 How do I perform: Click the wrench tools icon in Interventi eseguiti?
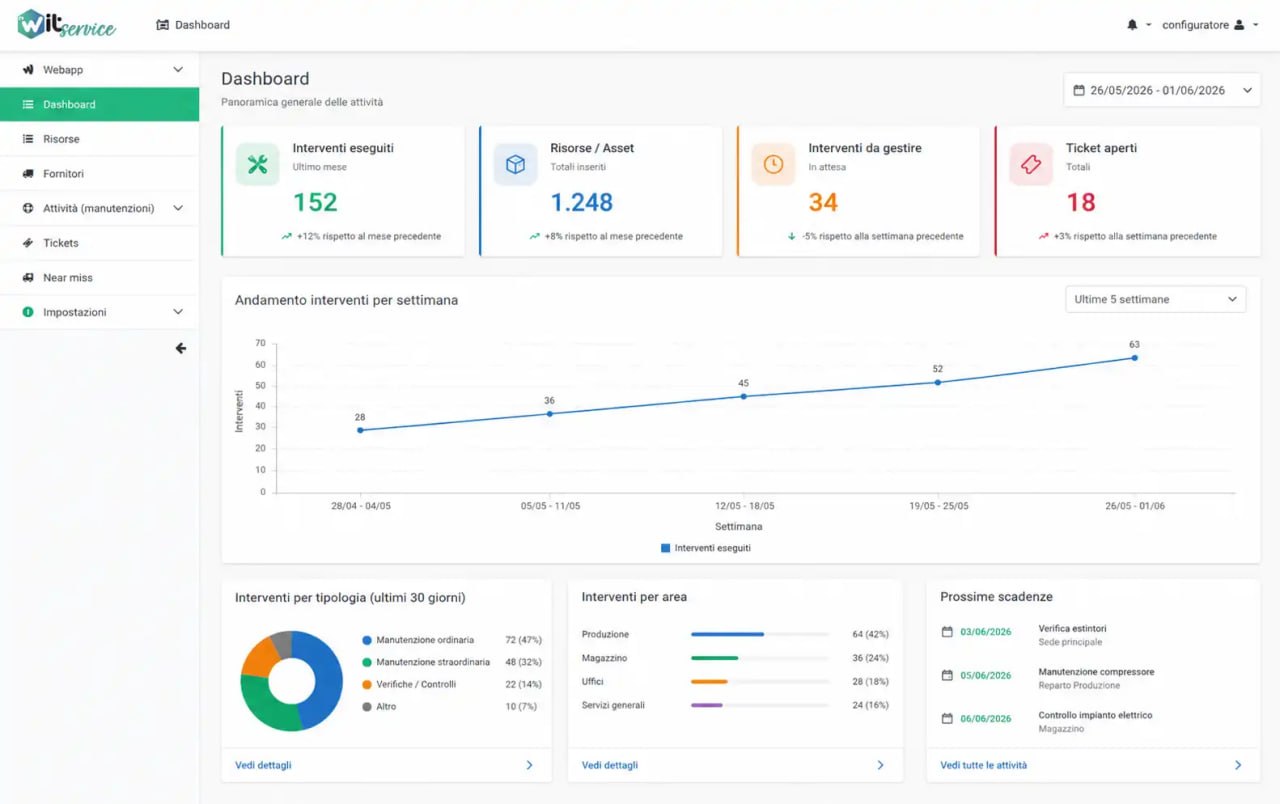coord(257,165)
